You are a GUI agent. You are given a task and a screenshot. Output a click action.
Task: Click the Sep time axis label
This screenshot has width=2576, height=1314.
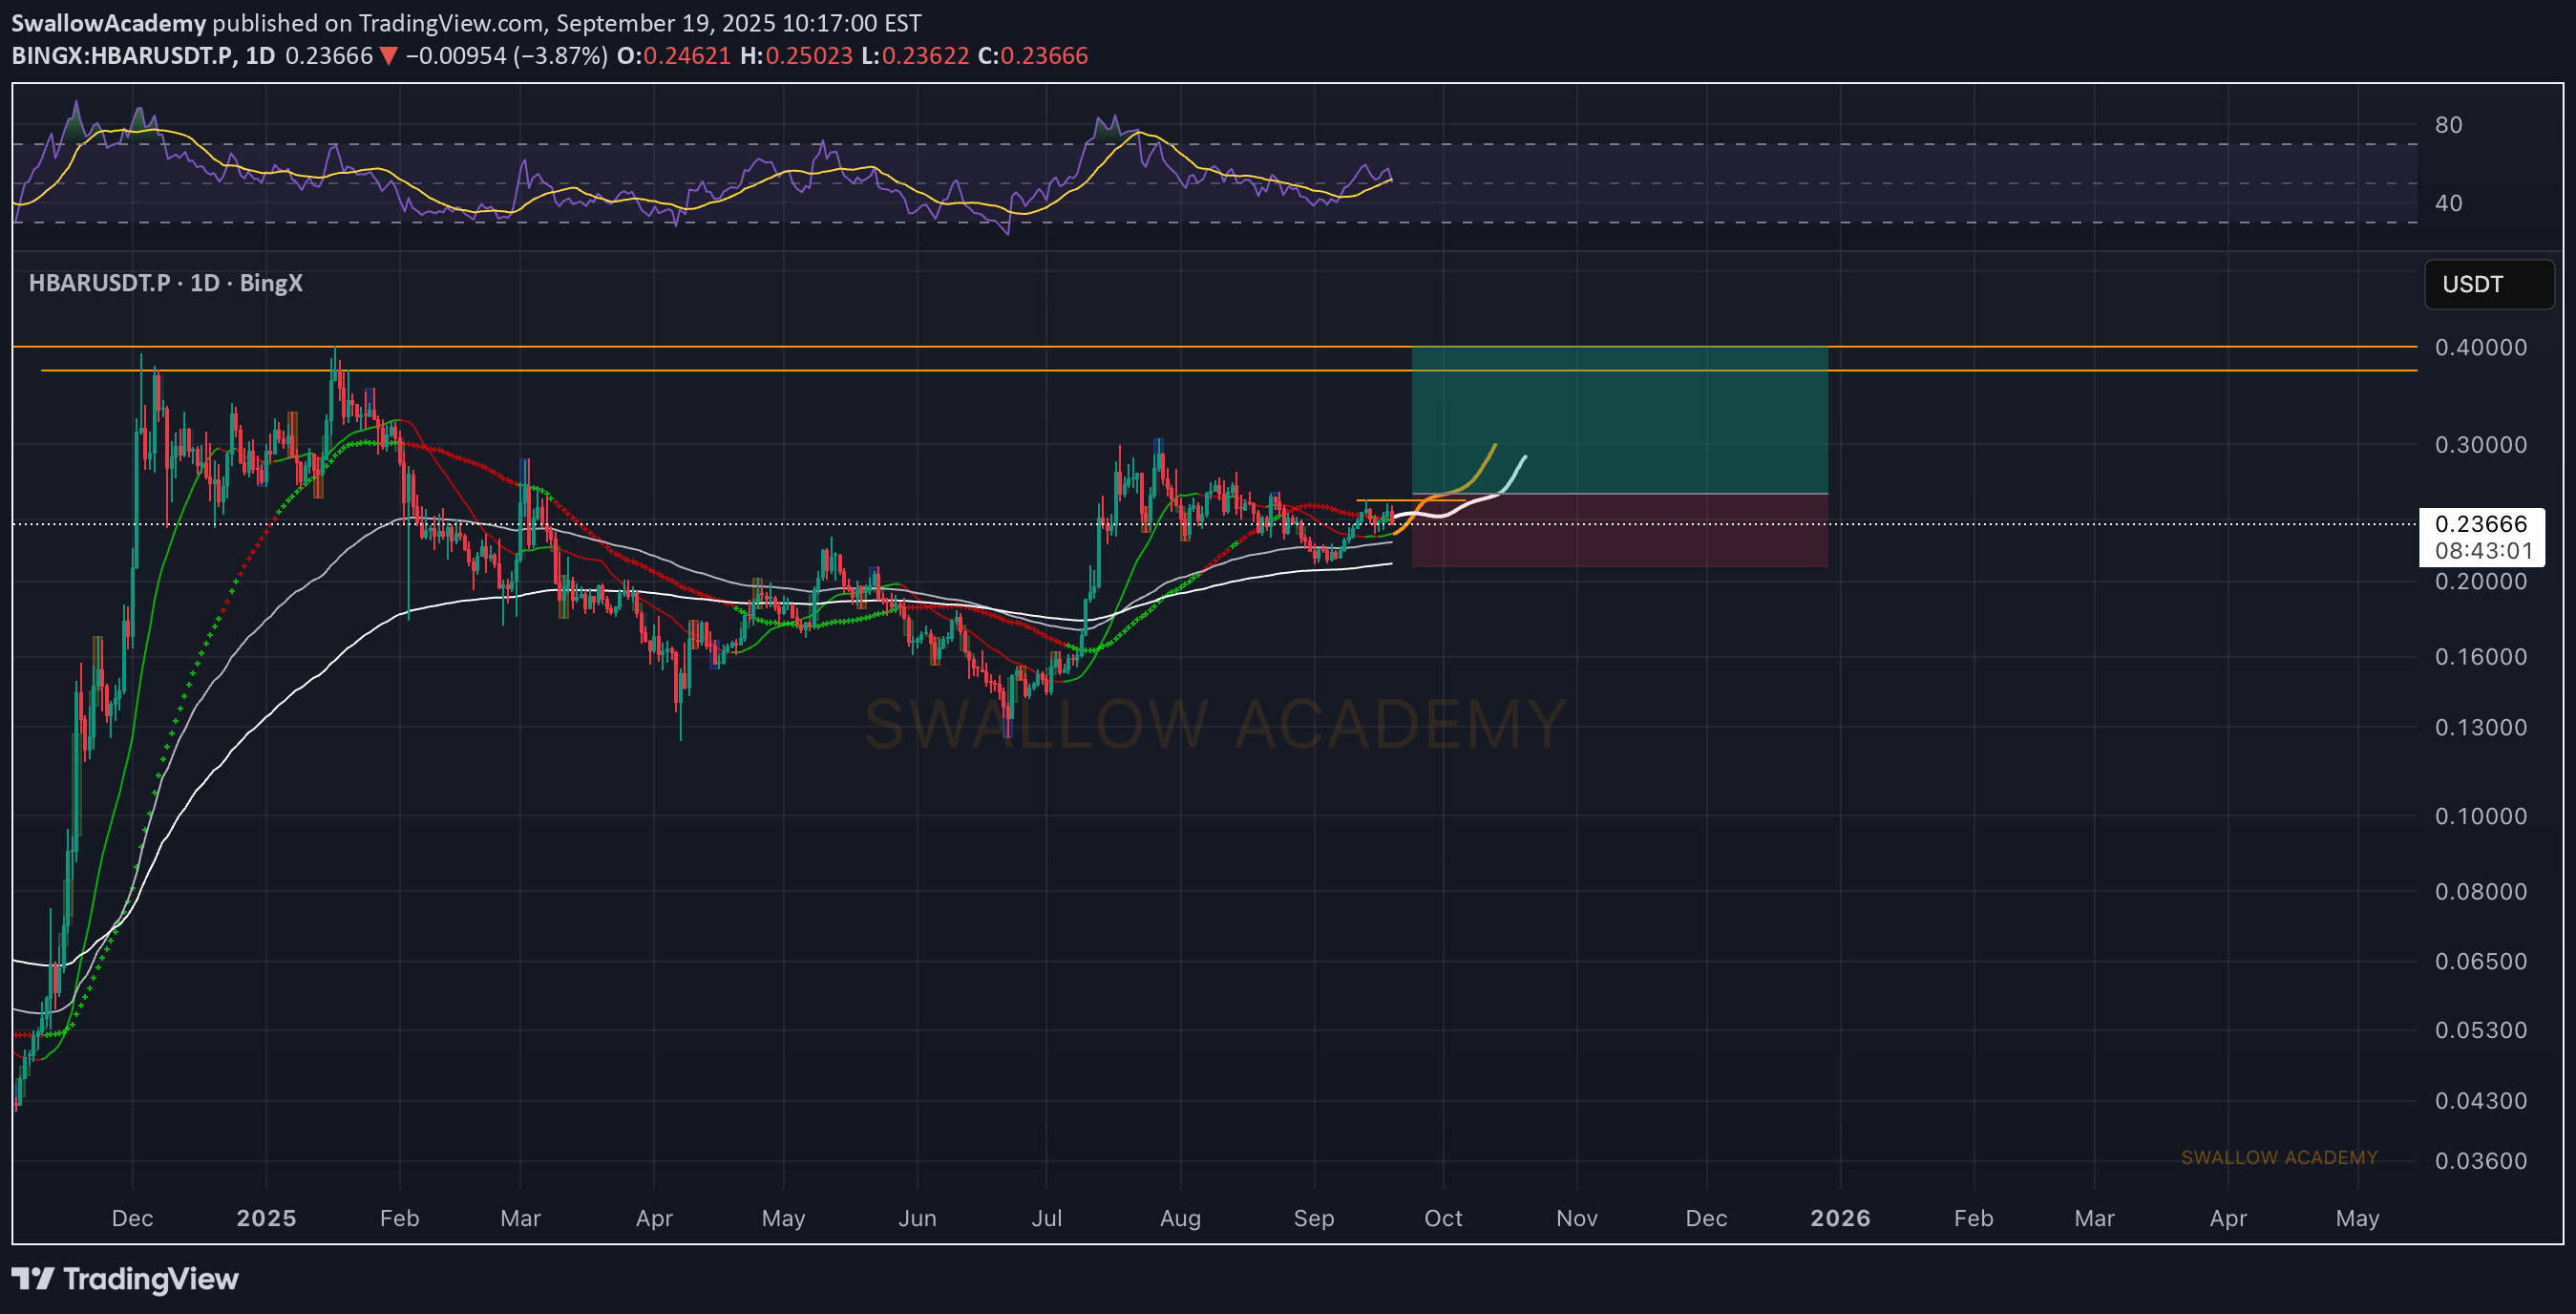tap(1314, 1218)
